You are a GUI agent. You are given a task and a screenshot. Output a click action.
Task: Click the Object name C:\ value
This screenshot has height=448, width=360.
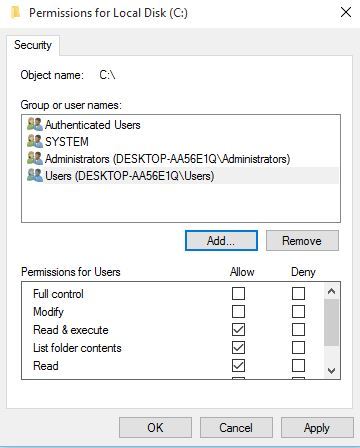[107, 75]
